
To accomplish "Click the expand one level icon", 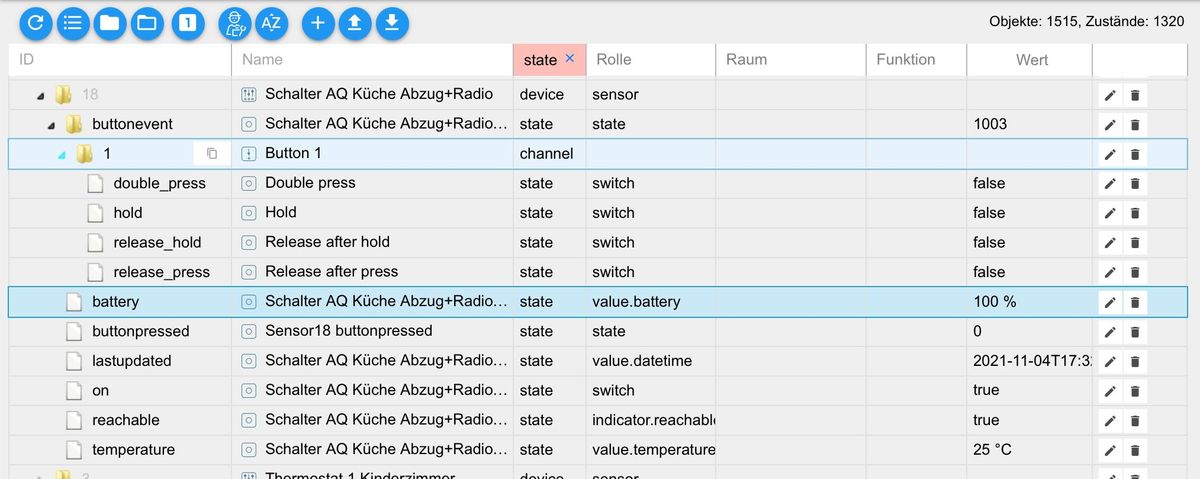I will (187, 23).
